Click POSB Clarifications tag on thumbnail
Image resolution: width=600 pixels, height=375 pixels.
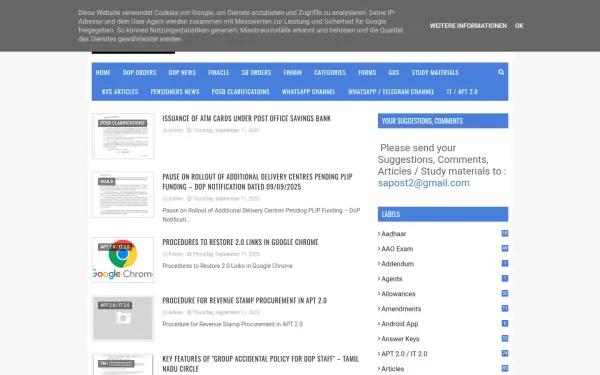click(122, 123)
